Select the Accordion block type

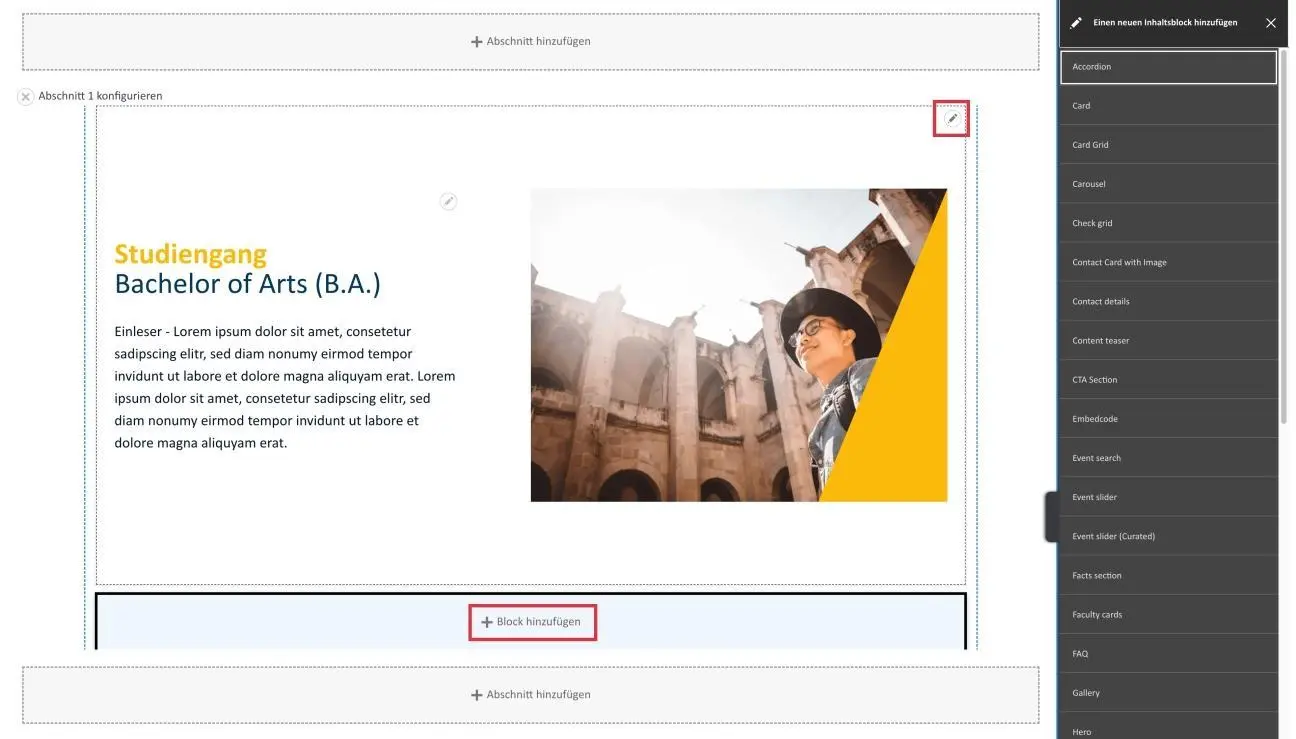pos(1167,67)
